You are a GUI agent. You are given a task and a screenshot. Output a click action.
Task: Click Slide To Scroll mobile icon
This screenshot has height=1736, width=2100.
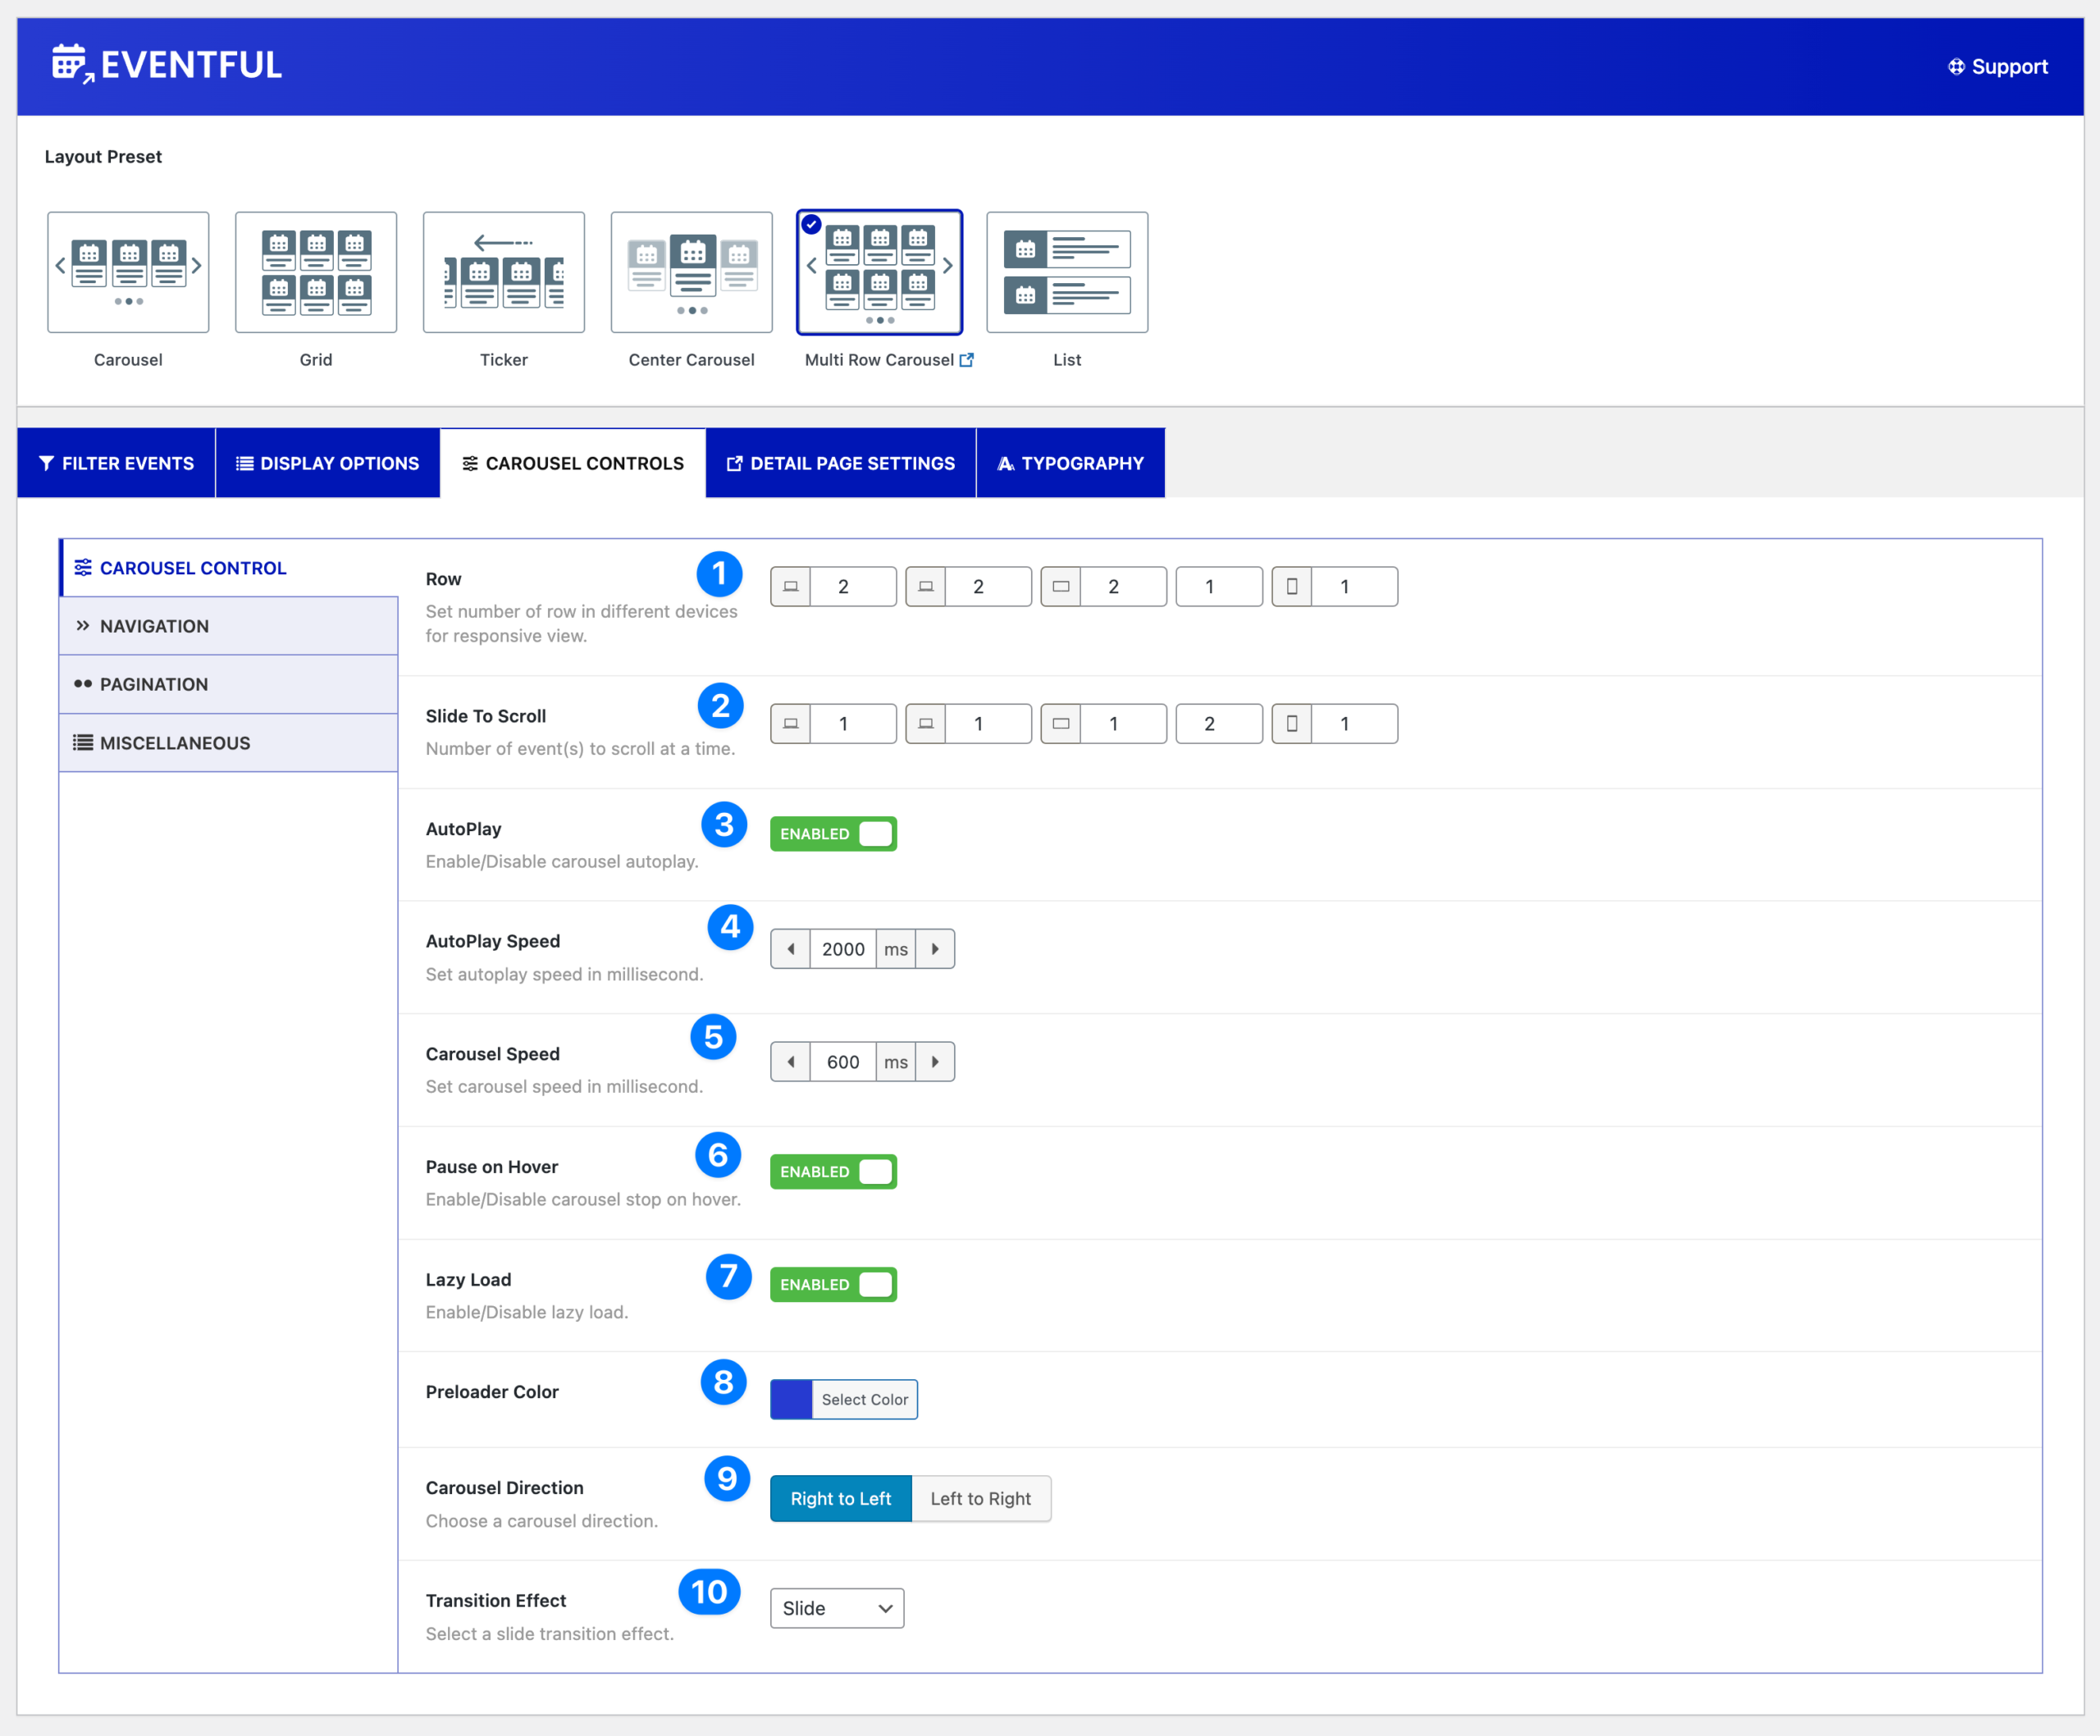point(1292,724)
